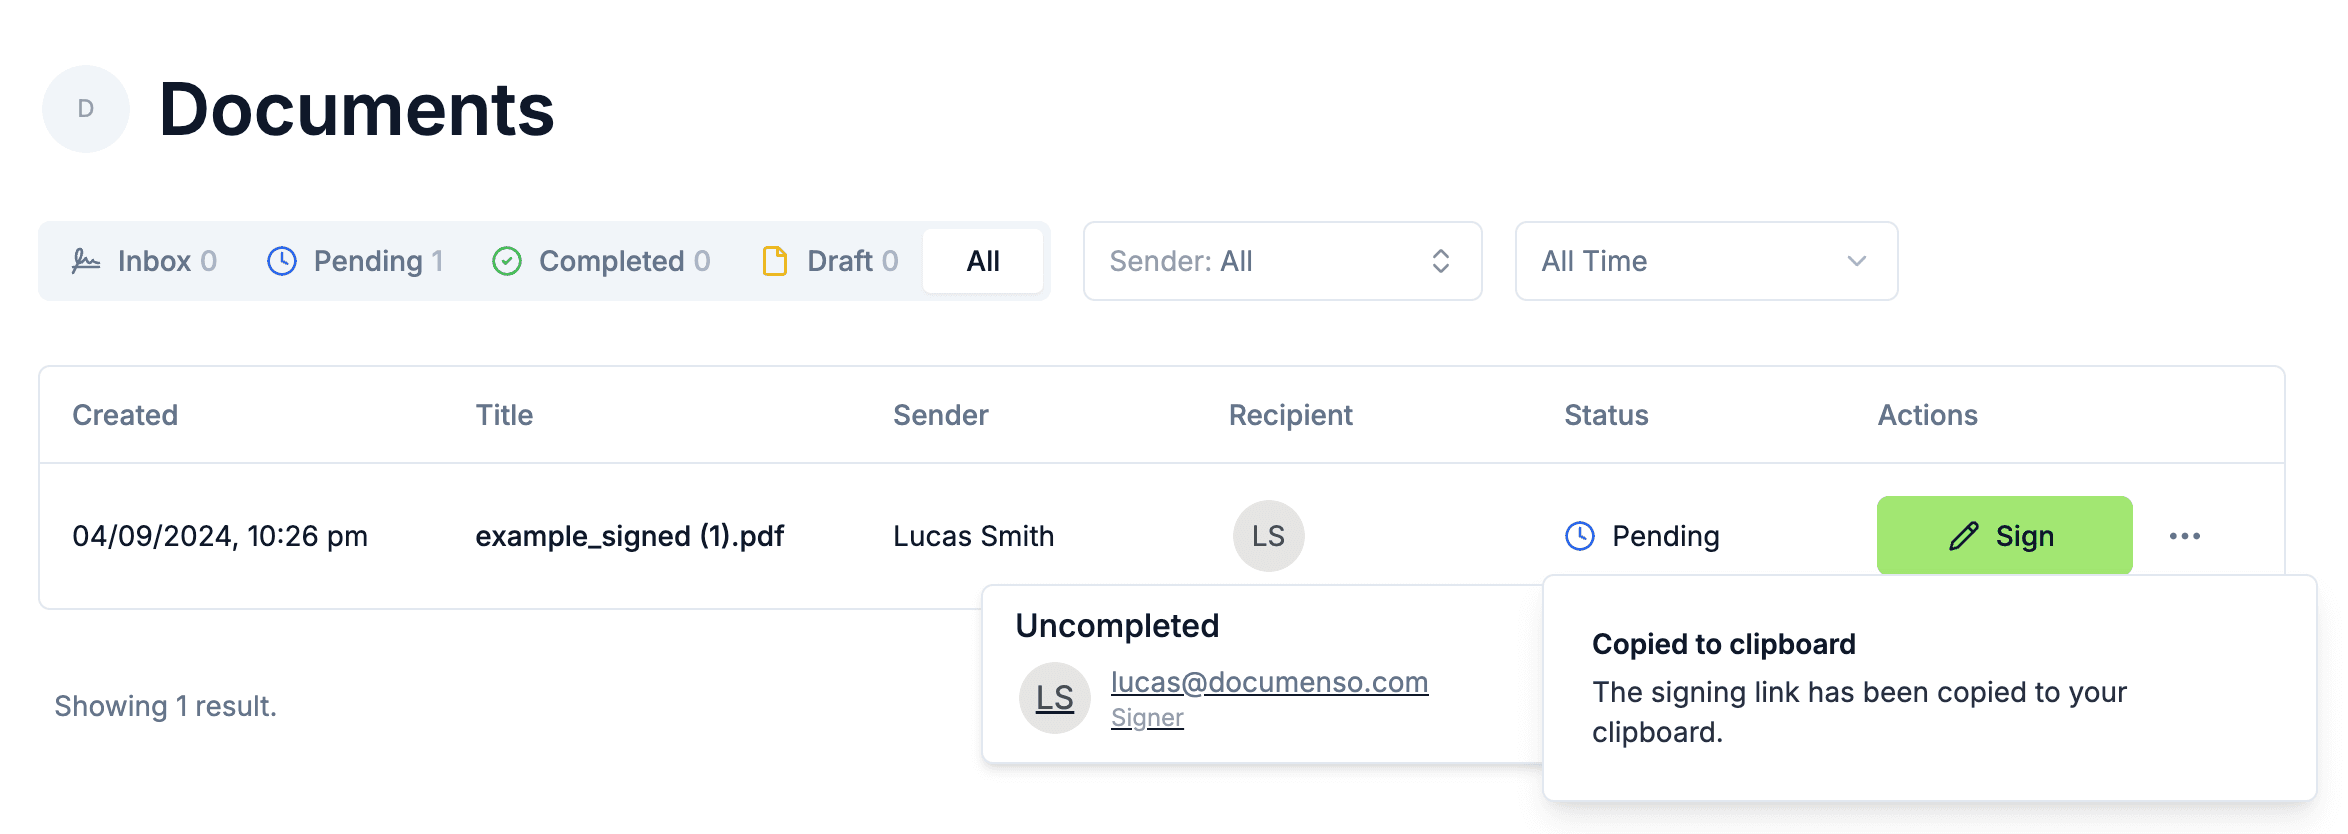This screenshot has height=834, width=2348.
Task: Click the pending status clock icon in the row
Action: (1580, 536)
